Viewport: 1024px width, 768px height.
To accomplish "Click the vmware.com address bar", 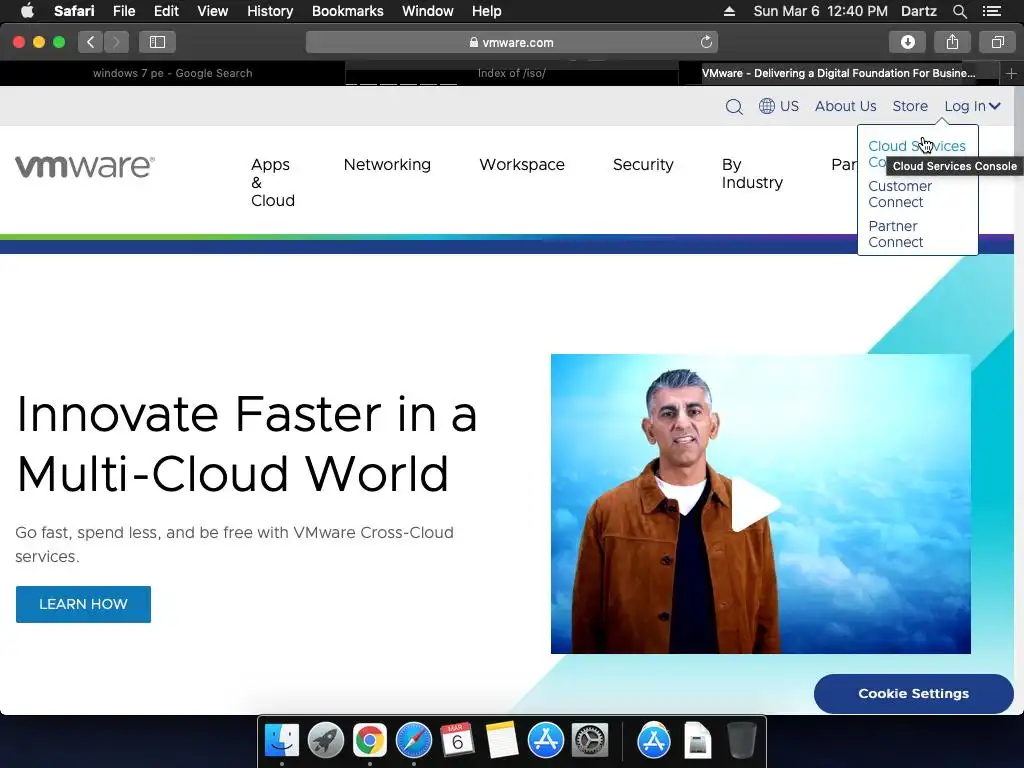I will click(x=511, y=42).
